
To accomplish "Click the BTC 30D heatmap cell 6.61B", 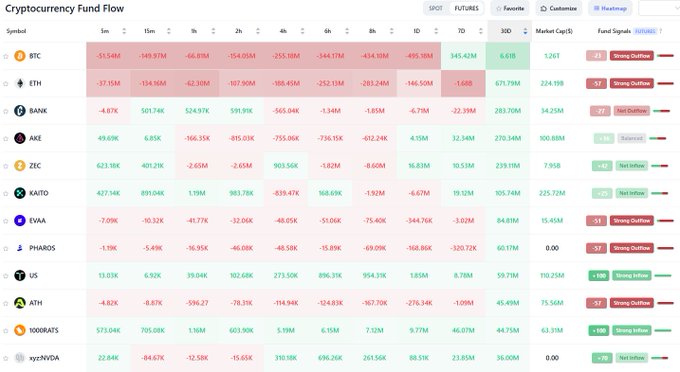I will tap(507, 56).
